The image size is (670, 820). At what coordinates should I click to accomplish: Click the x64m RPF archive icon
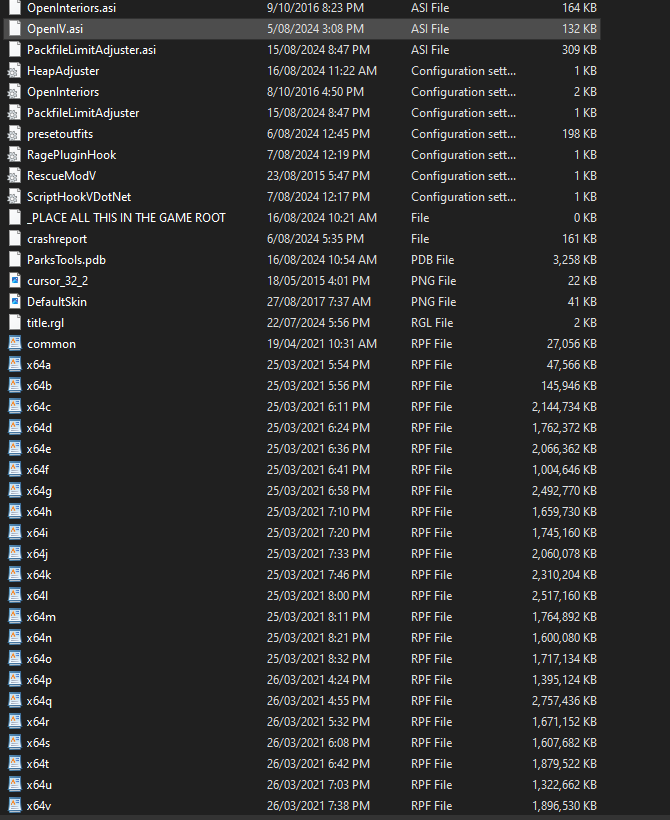click(15, 617)
